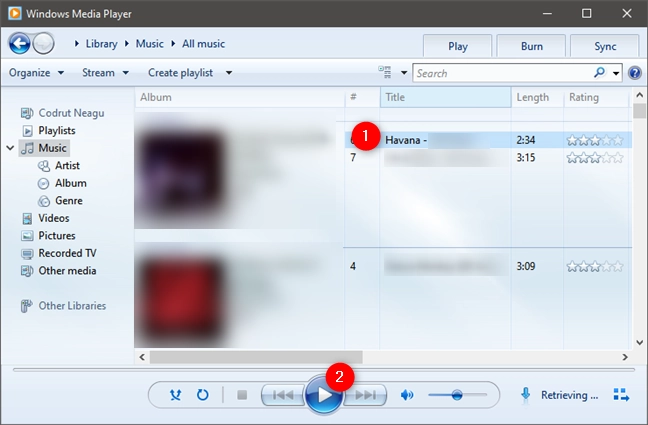Sort by the Length column header
The height and width of the screenshot is (425, 648).
(x=537, y=98)
